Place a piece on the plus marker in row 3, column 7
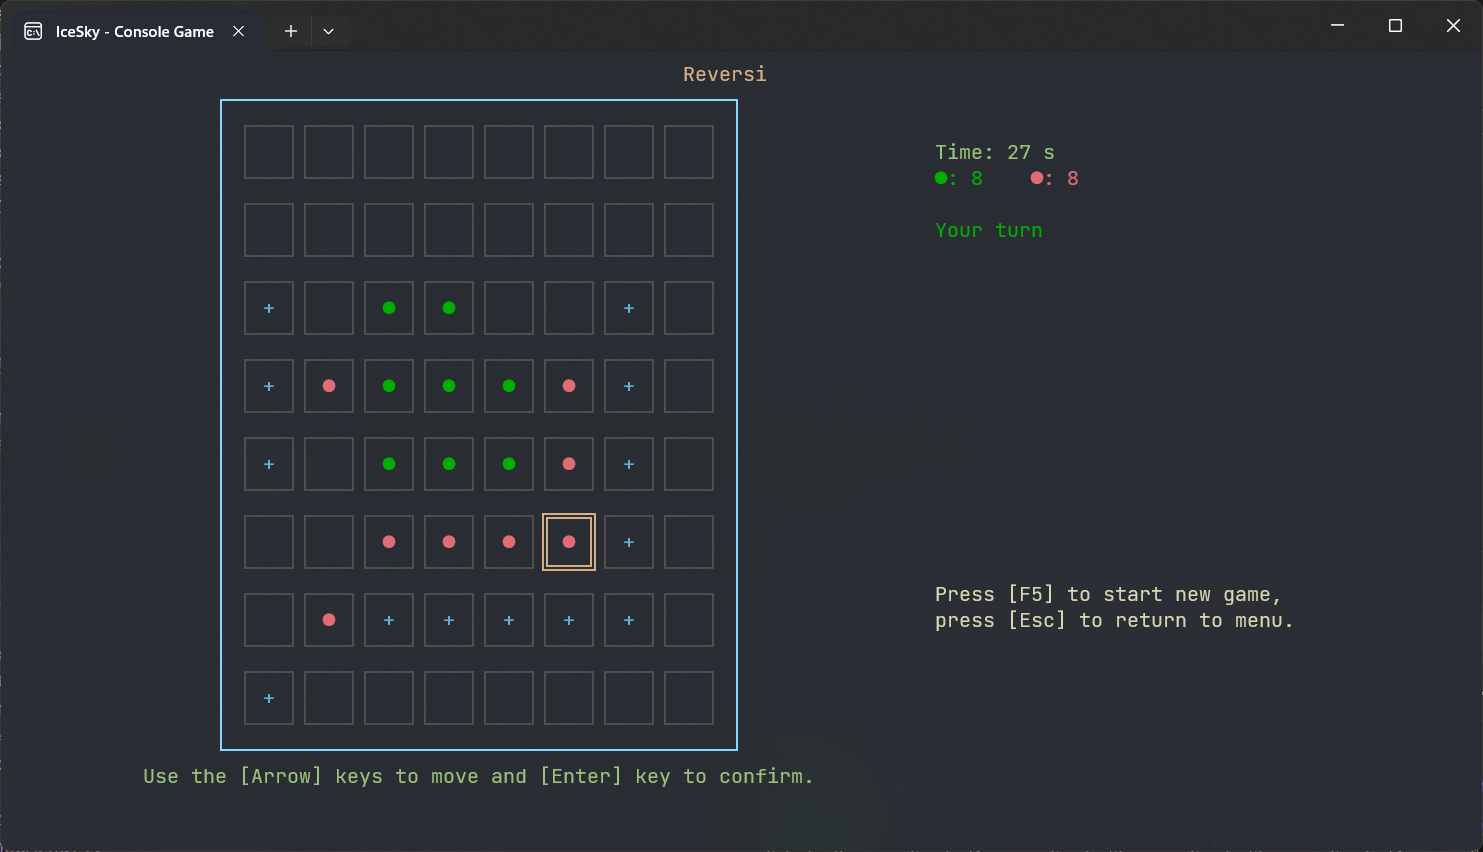This screenshot has height=852, width=1483. 629,308
